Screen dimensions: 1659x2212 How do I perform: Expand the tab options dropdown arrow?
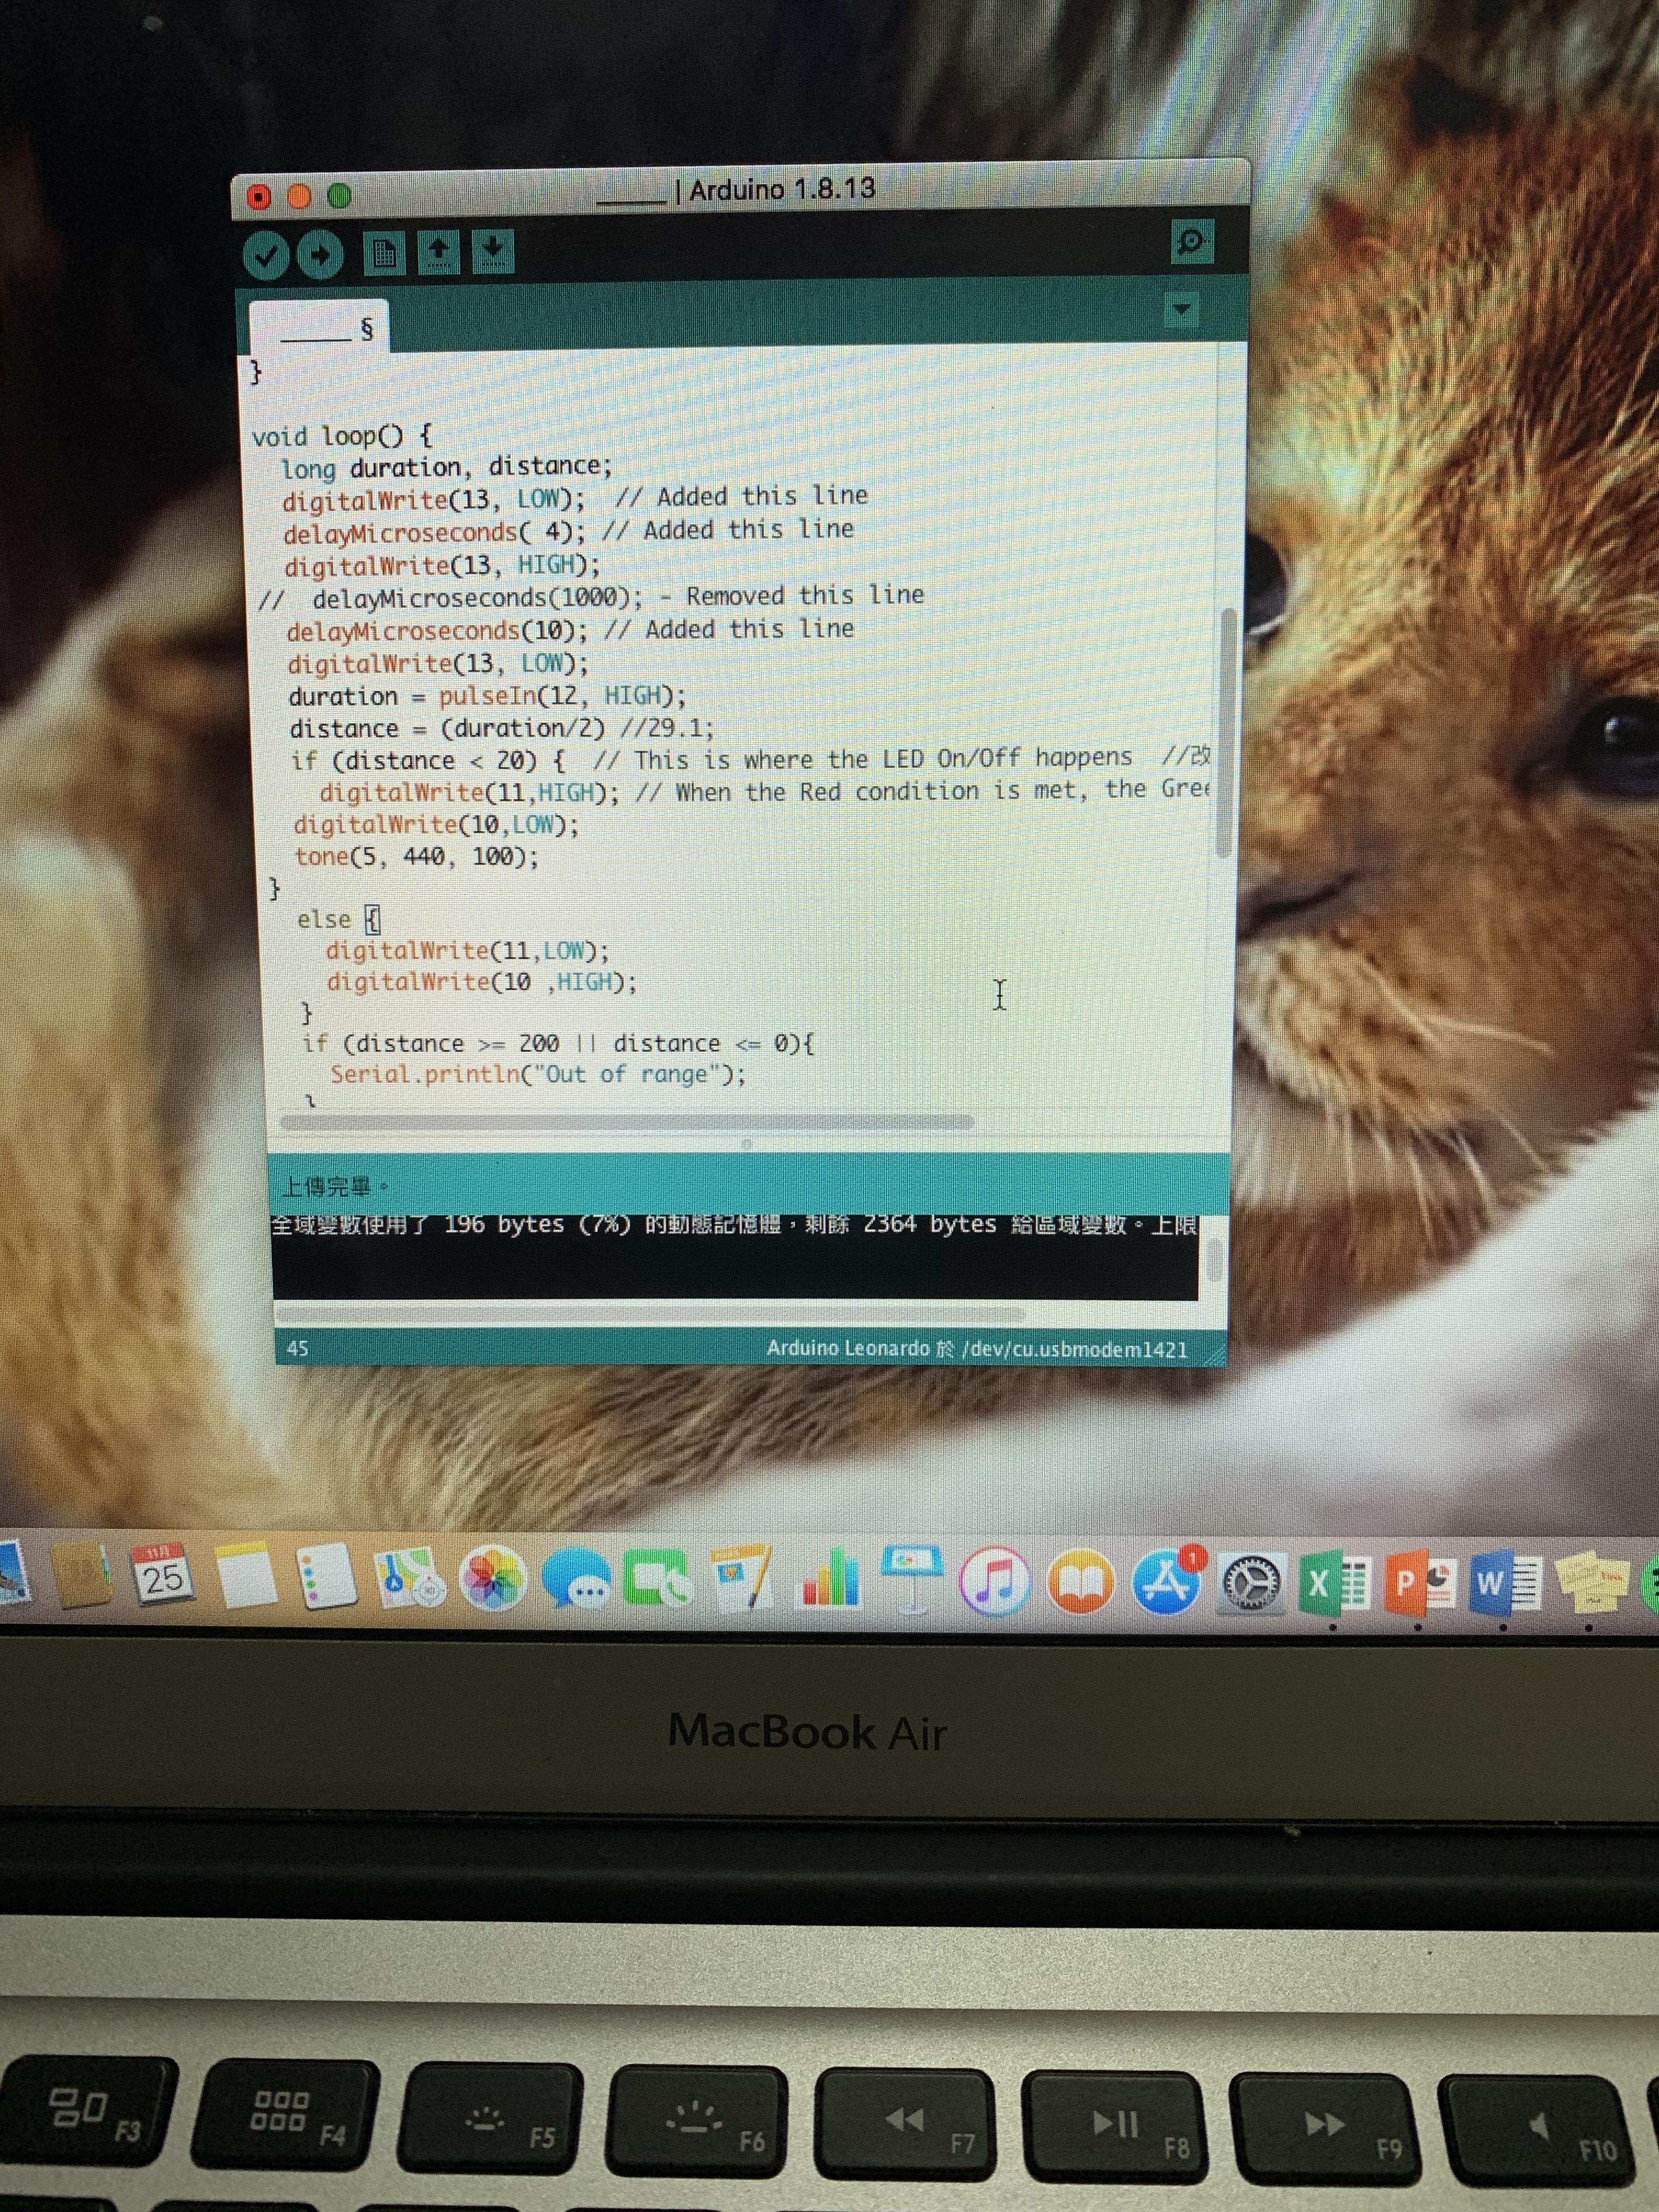tap(1181, 309)
